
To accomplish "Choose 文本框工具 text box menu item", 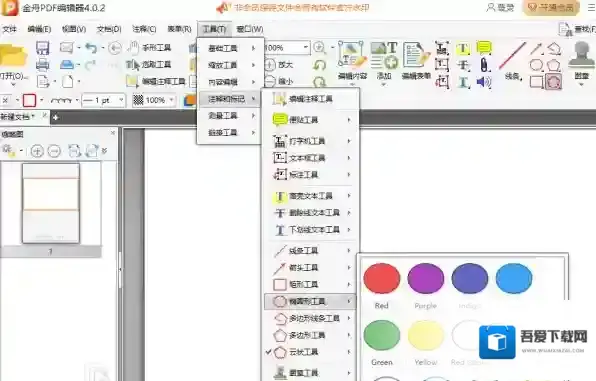I will point(309,158).
